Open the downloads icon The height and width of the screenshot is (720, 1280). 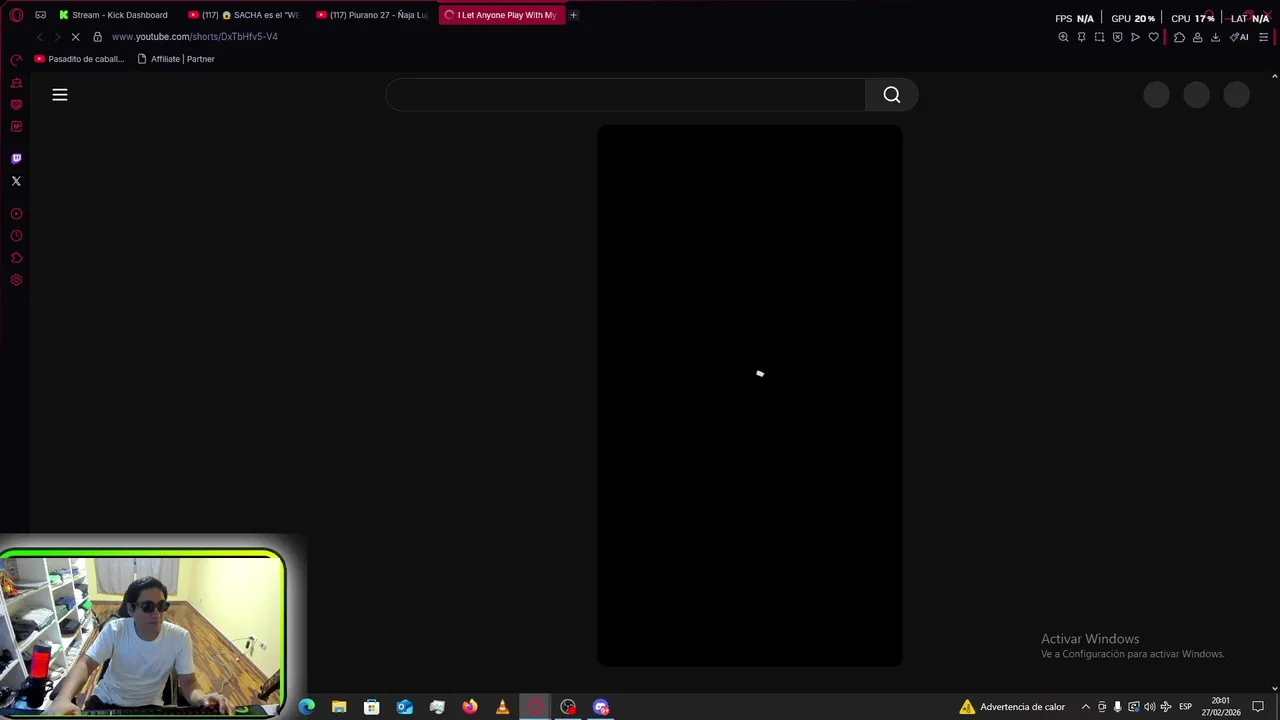coord(1215,37)
